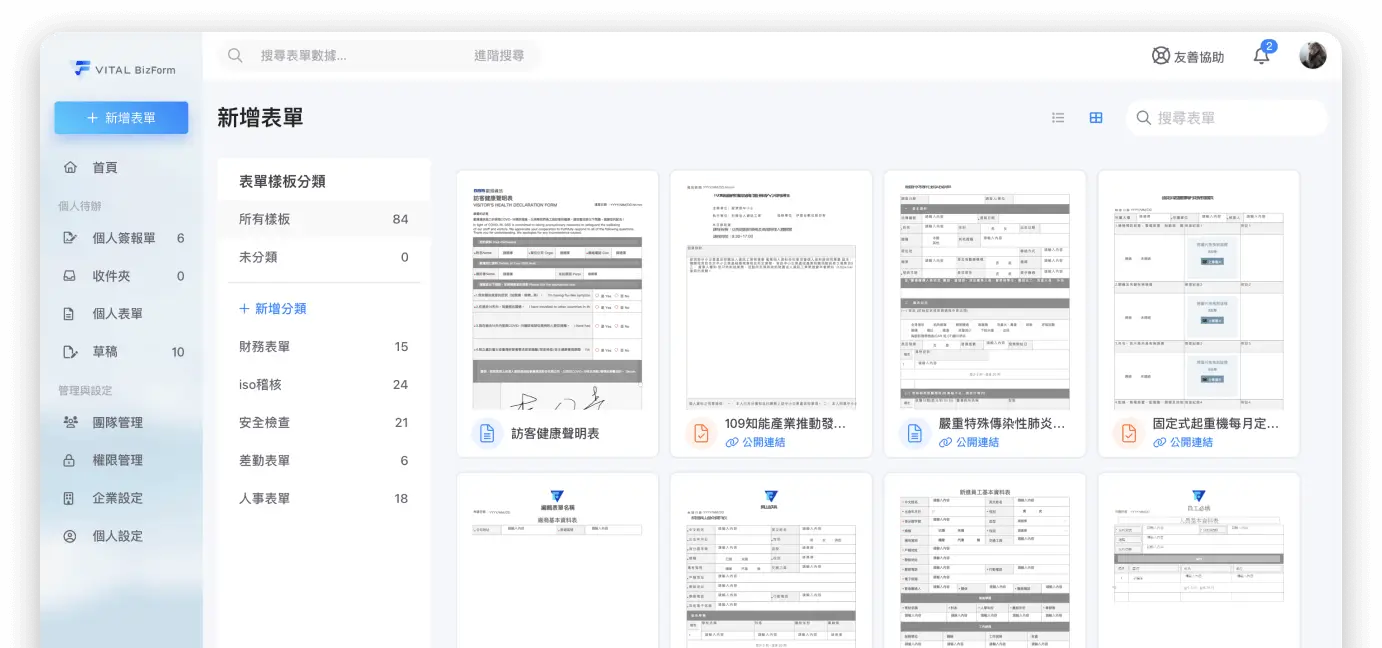This screenshot has height=648, width=1382.
Task: Click the 搜尋表單 search field
Action: click(1227, 118)
